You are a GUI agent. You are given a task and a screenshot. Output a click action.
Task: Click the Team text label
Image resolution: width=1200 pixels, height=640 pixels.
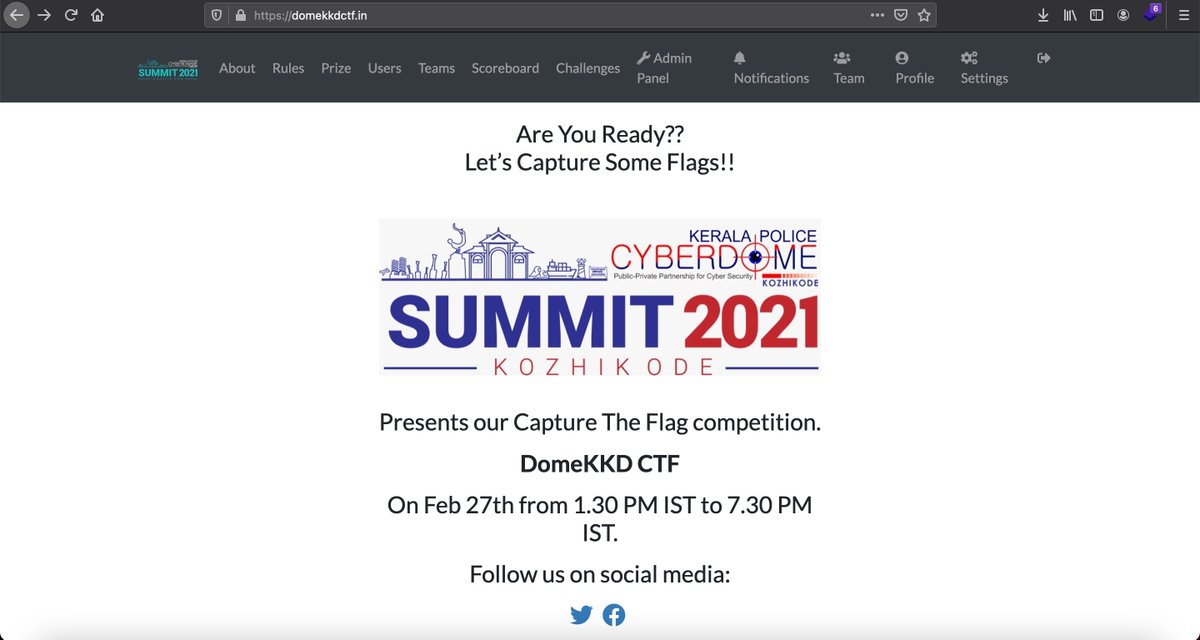point(849,78)
